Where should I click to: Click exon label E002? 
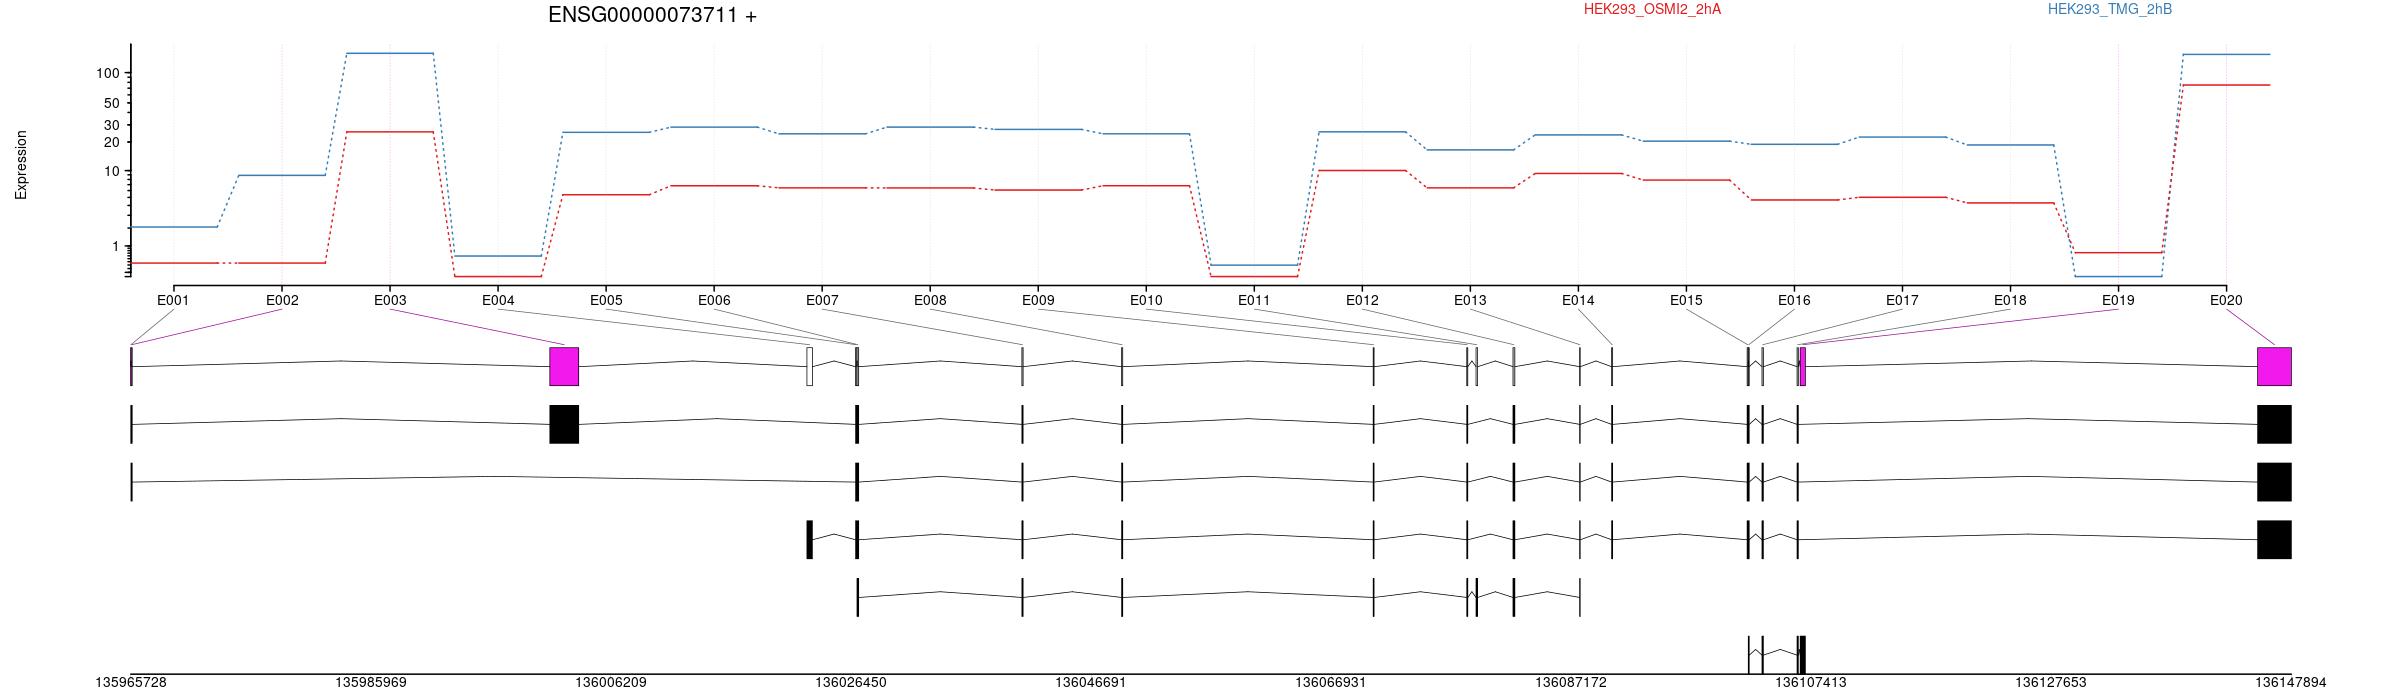tap(282, 300)
